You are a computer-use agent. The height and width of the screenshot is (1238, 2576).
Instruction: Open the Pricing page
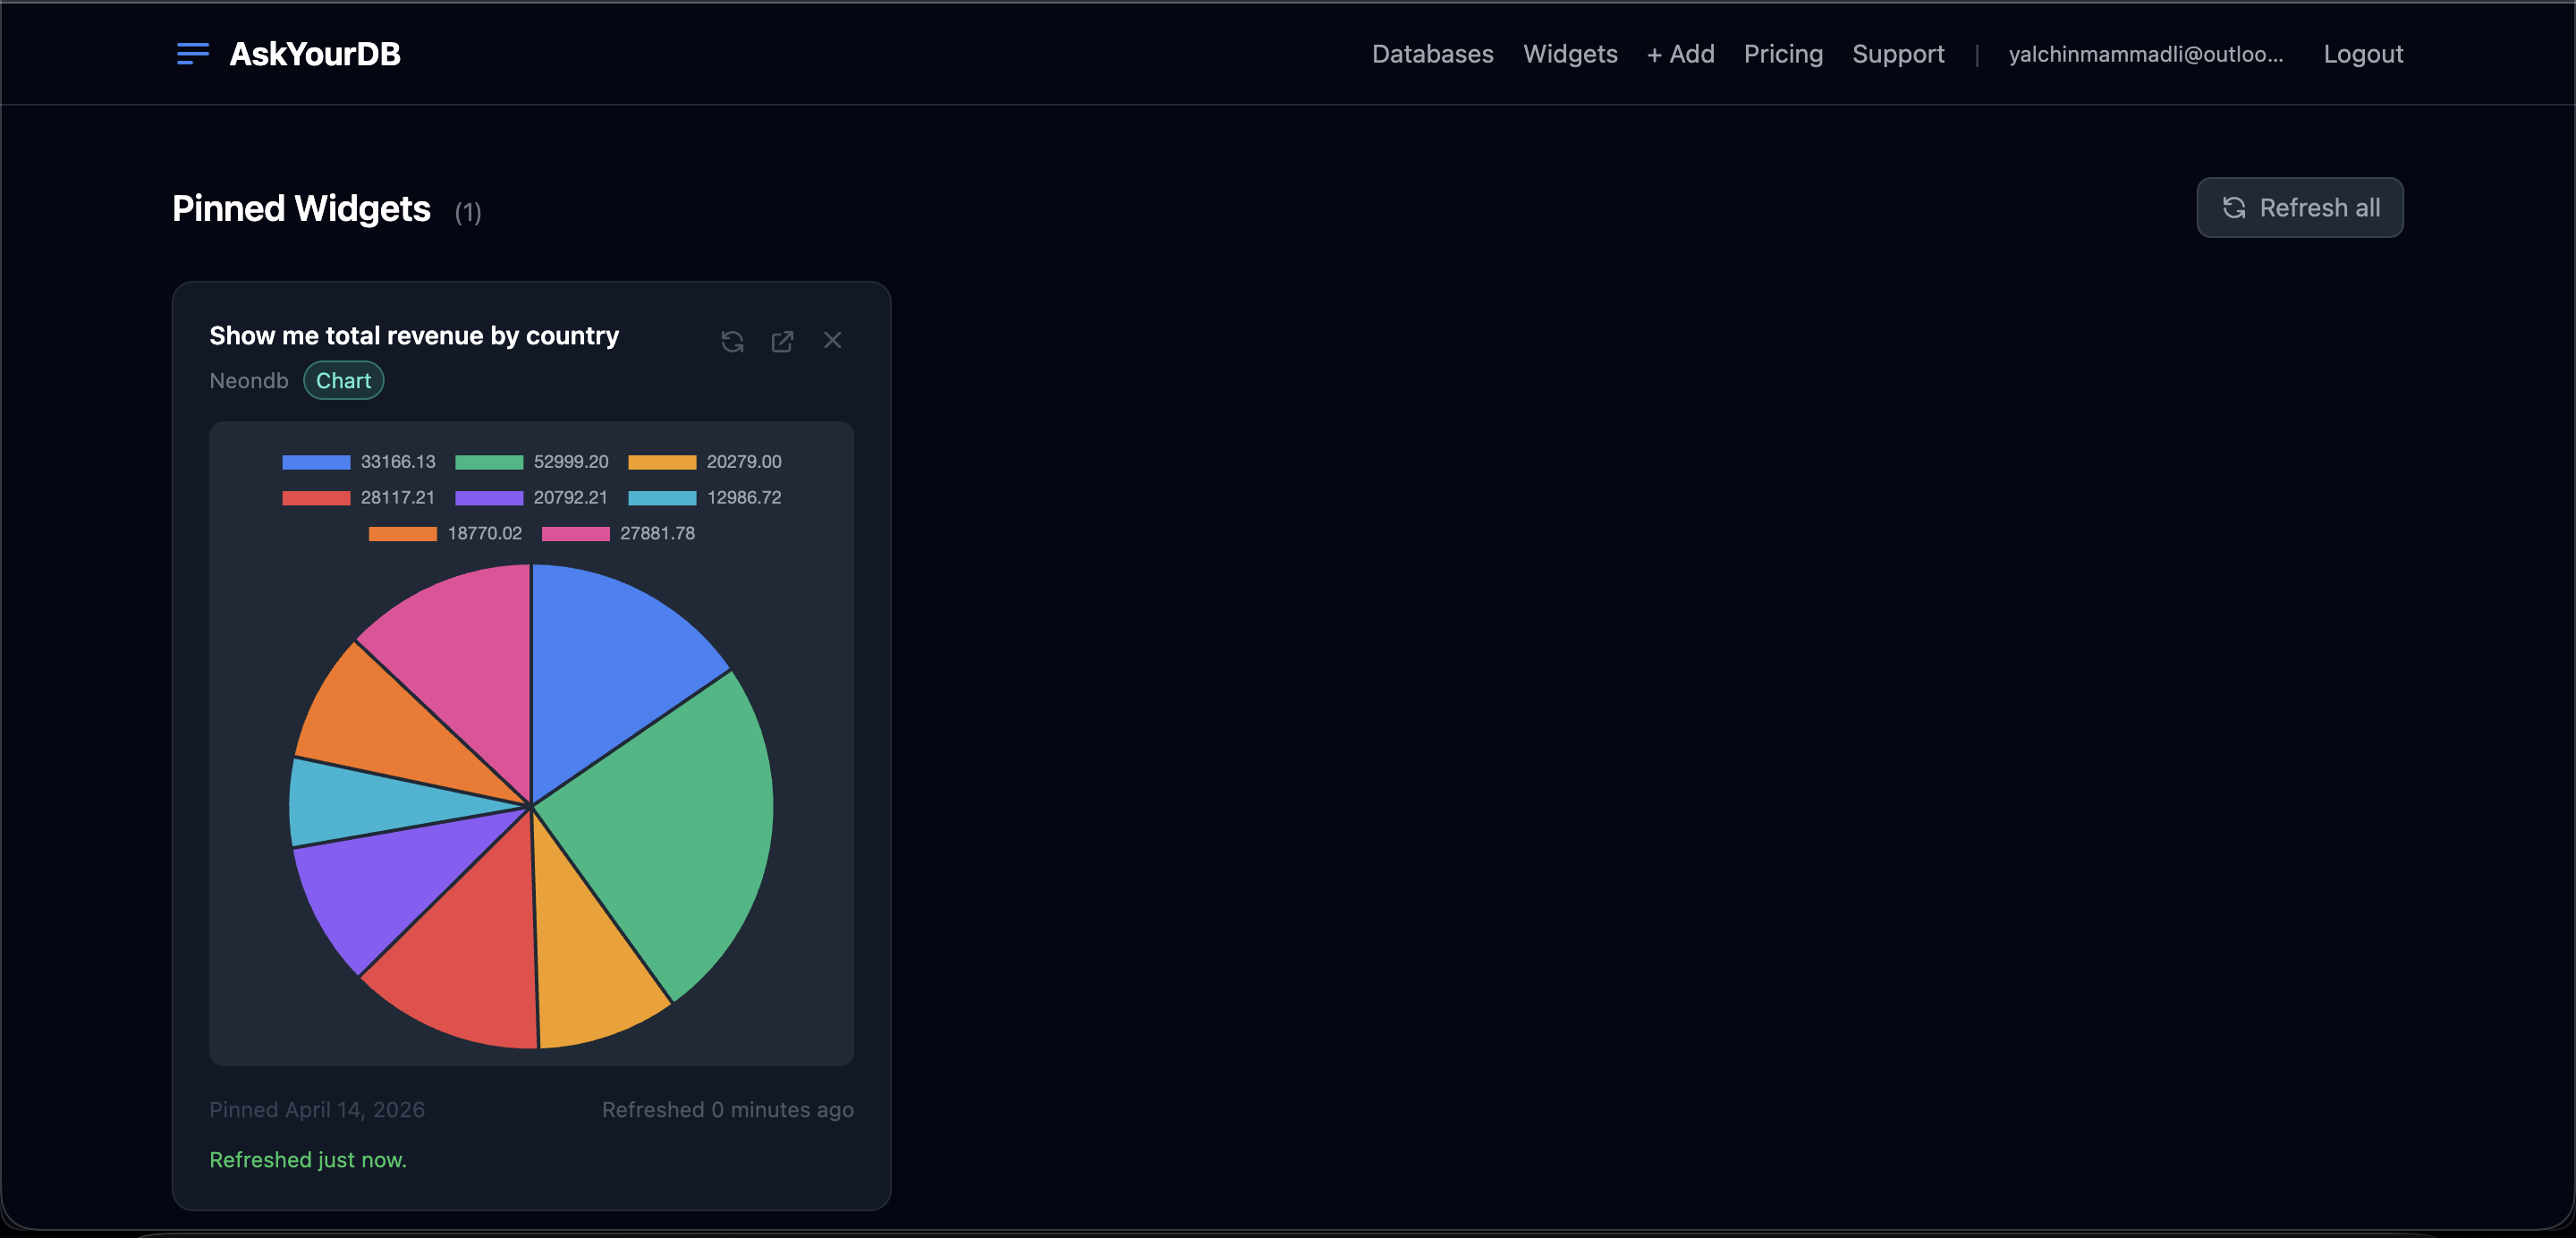coord(1783,54)
